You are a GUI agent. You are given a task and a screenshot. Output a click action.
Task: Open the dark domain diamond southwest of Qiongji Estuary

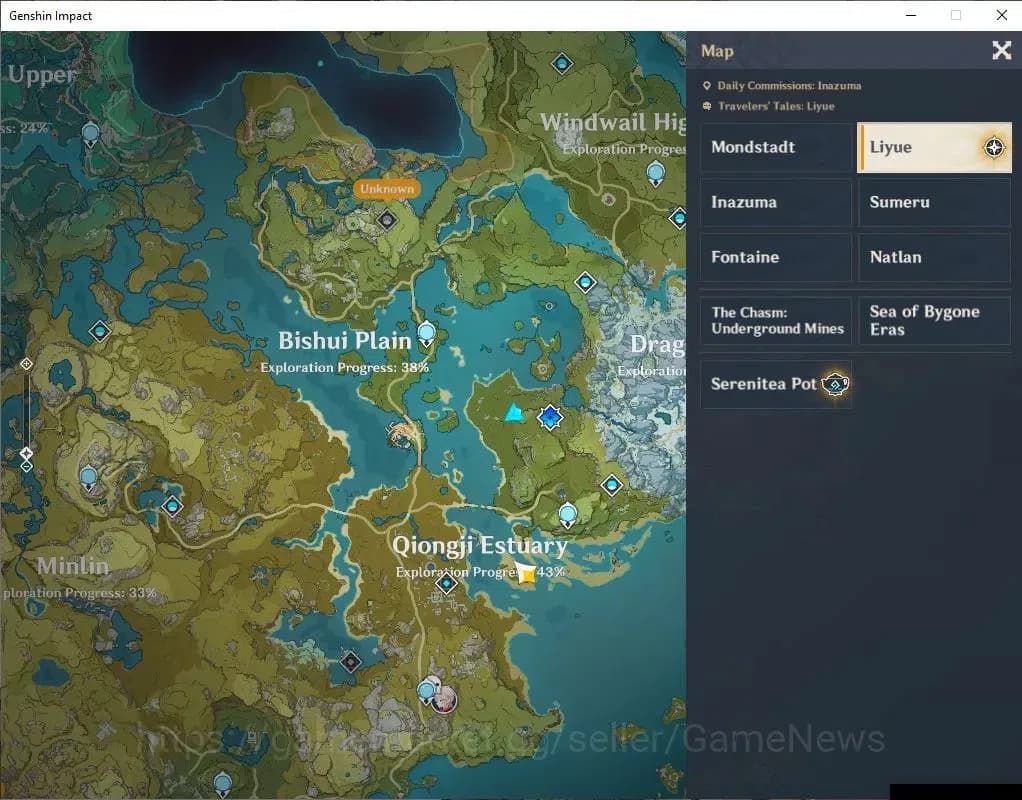[351, 662]
